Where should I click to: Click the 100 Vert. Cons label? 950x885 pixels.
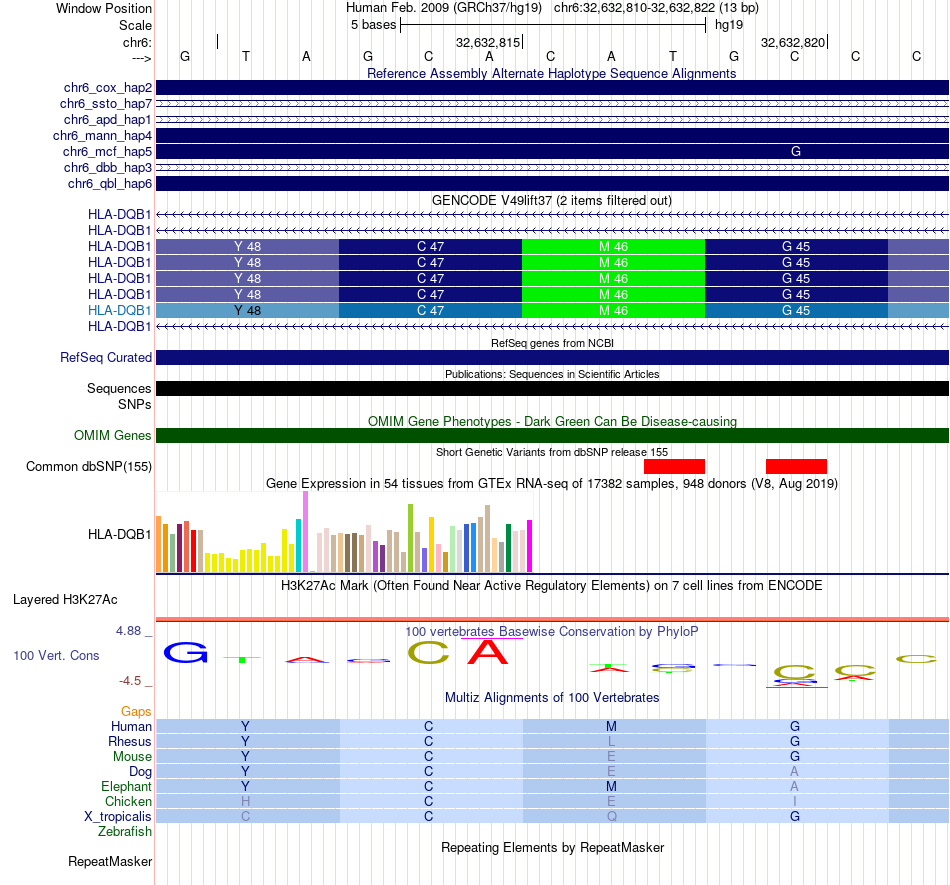tap(56, 655)
